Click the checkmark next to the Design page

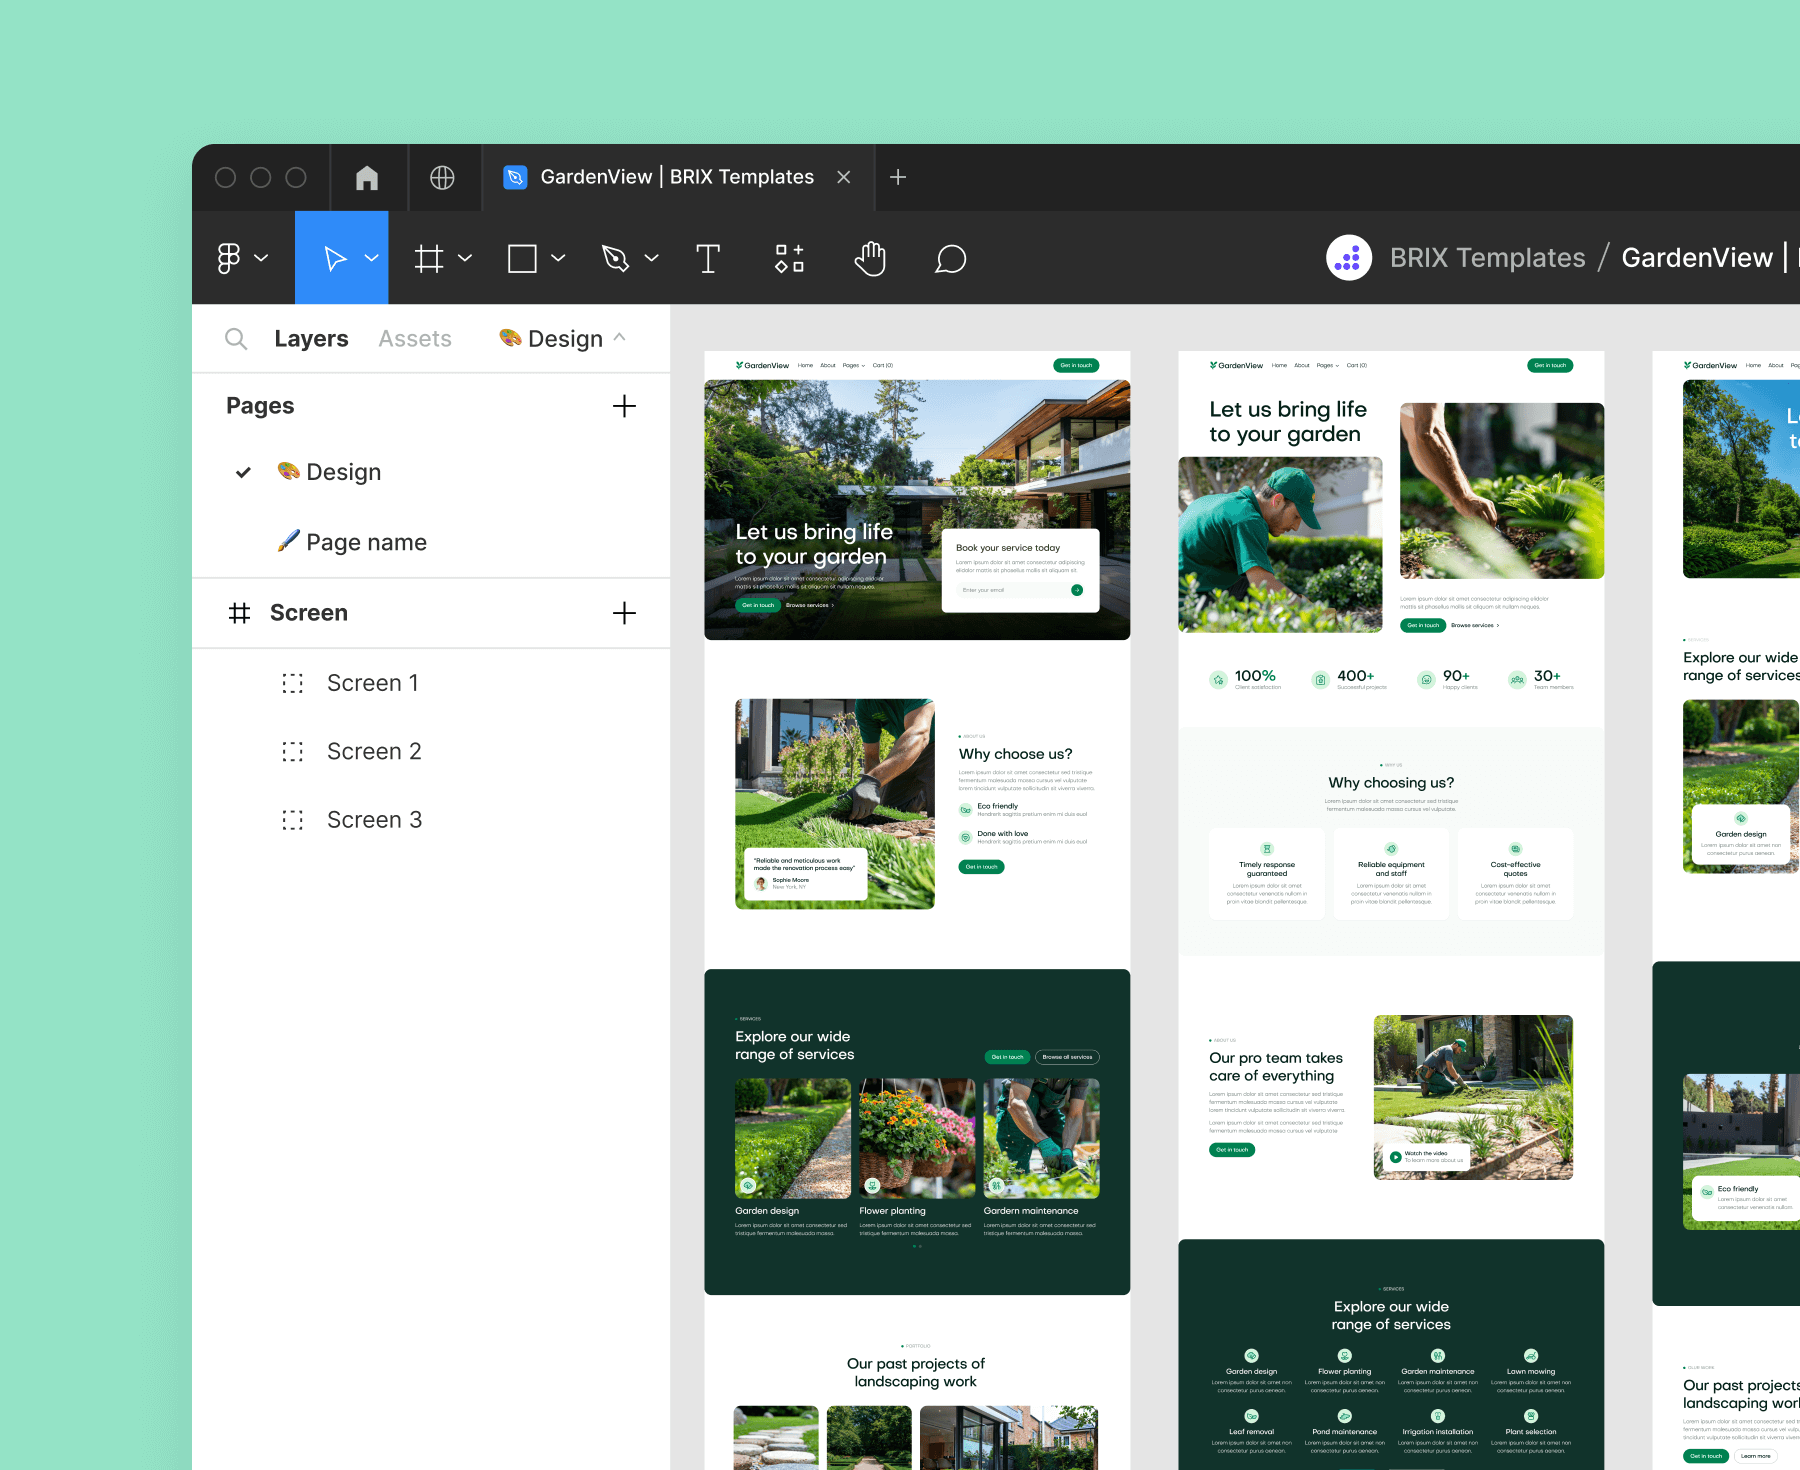(242, 471)
